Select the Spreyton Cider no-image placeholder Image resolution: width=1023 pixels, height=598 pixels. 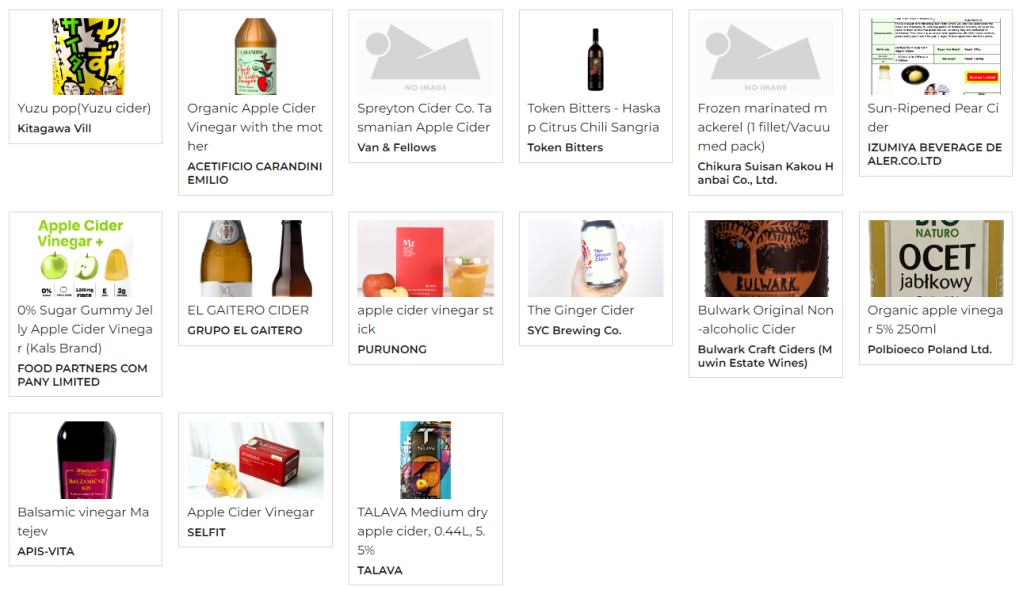425,57
